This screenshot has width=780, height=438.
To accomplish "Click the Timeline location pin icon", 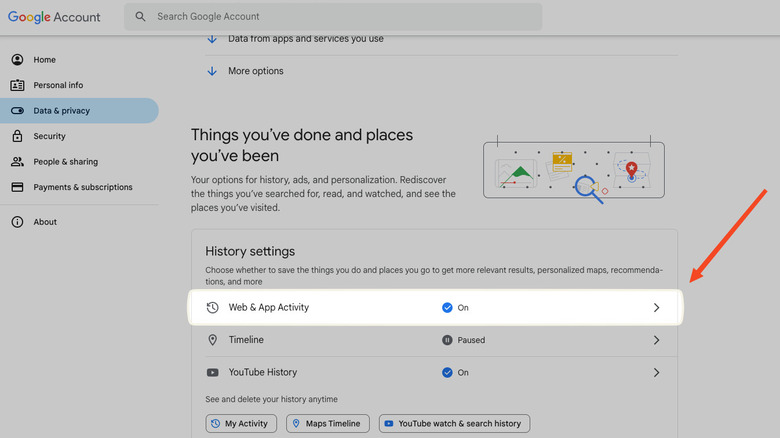I will click(213, 340).
